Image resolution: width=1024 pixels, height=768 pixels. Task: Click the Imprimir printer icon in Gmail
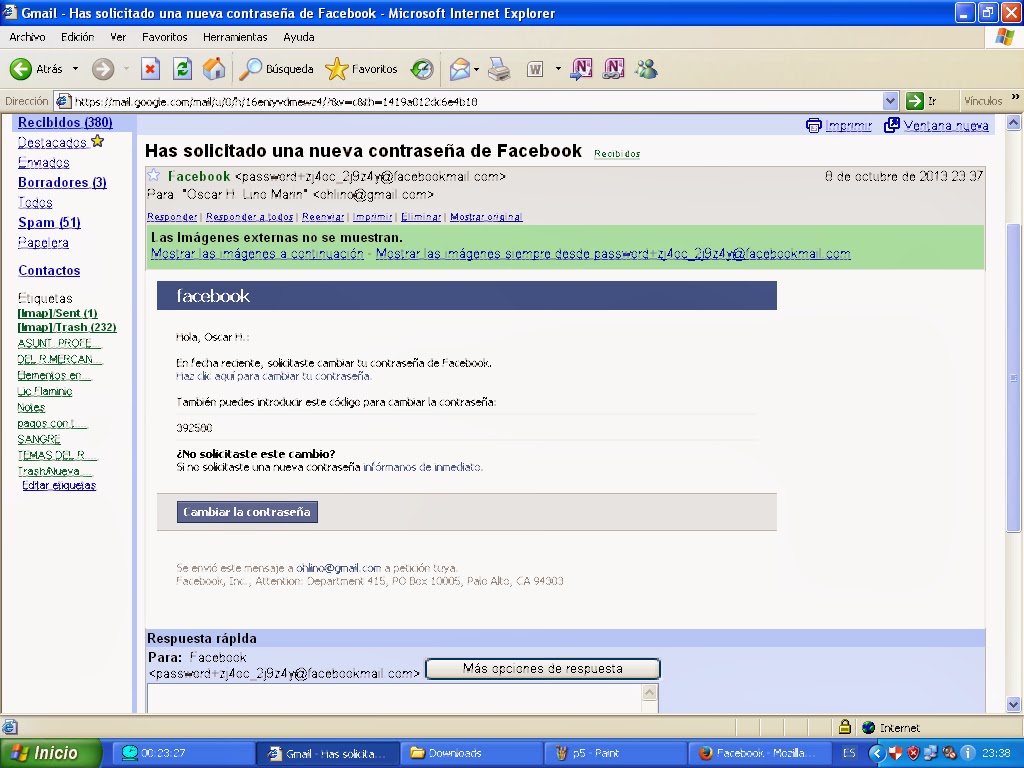point(813,125)
